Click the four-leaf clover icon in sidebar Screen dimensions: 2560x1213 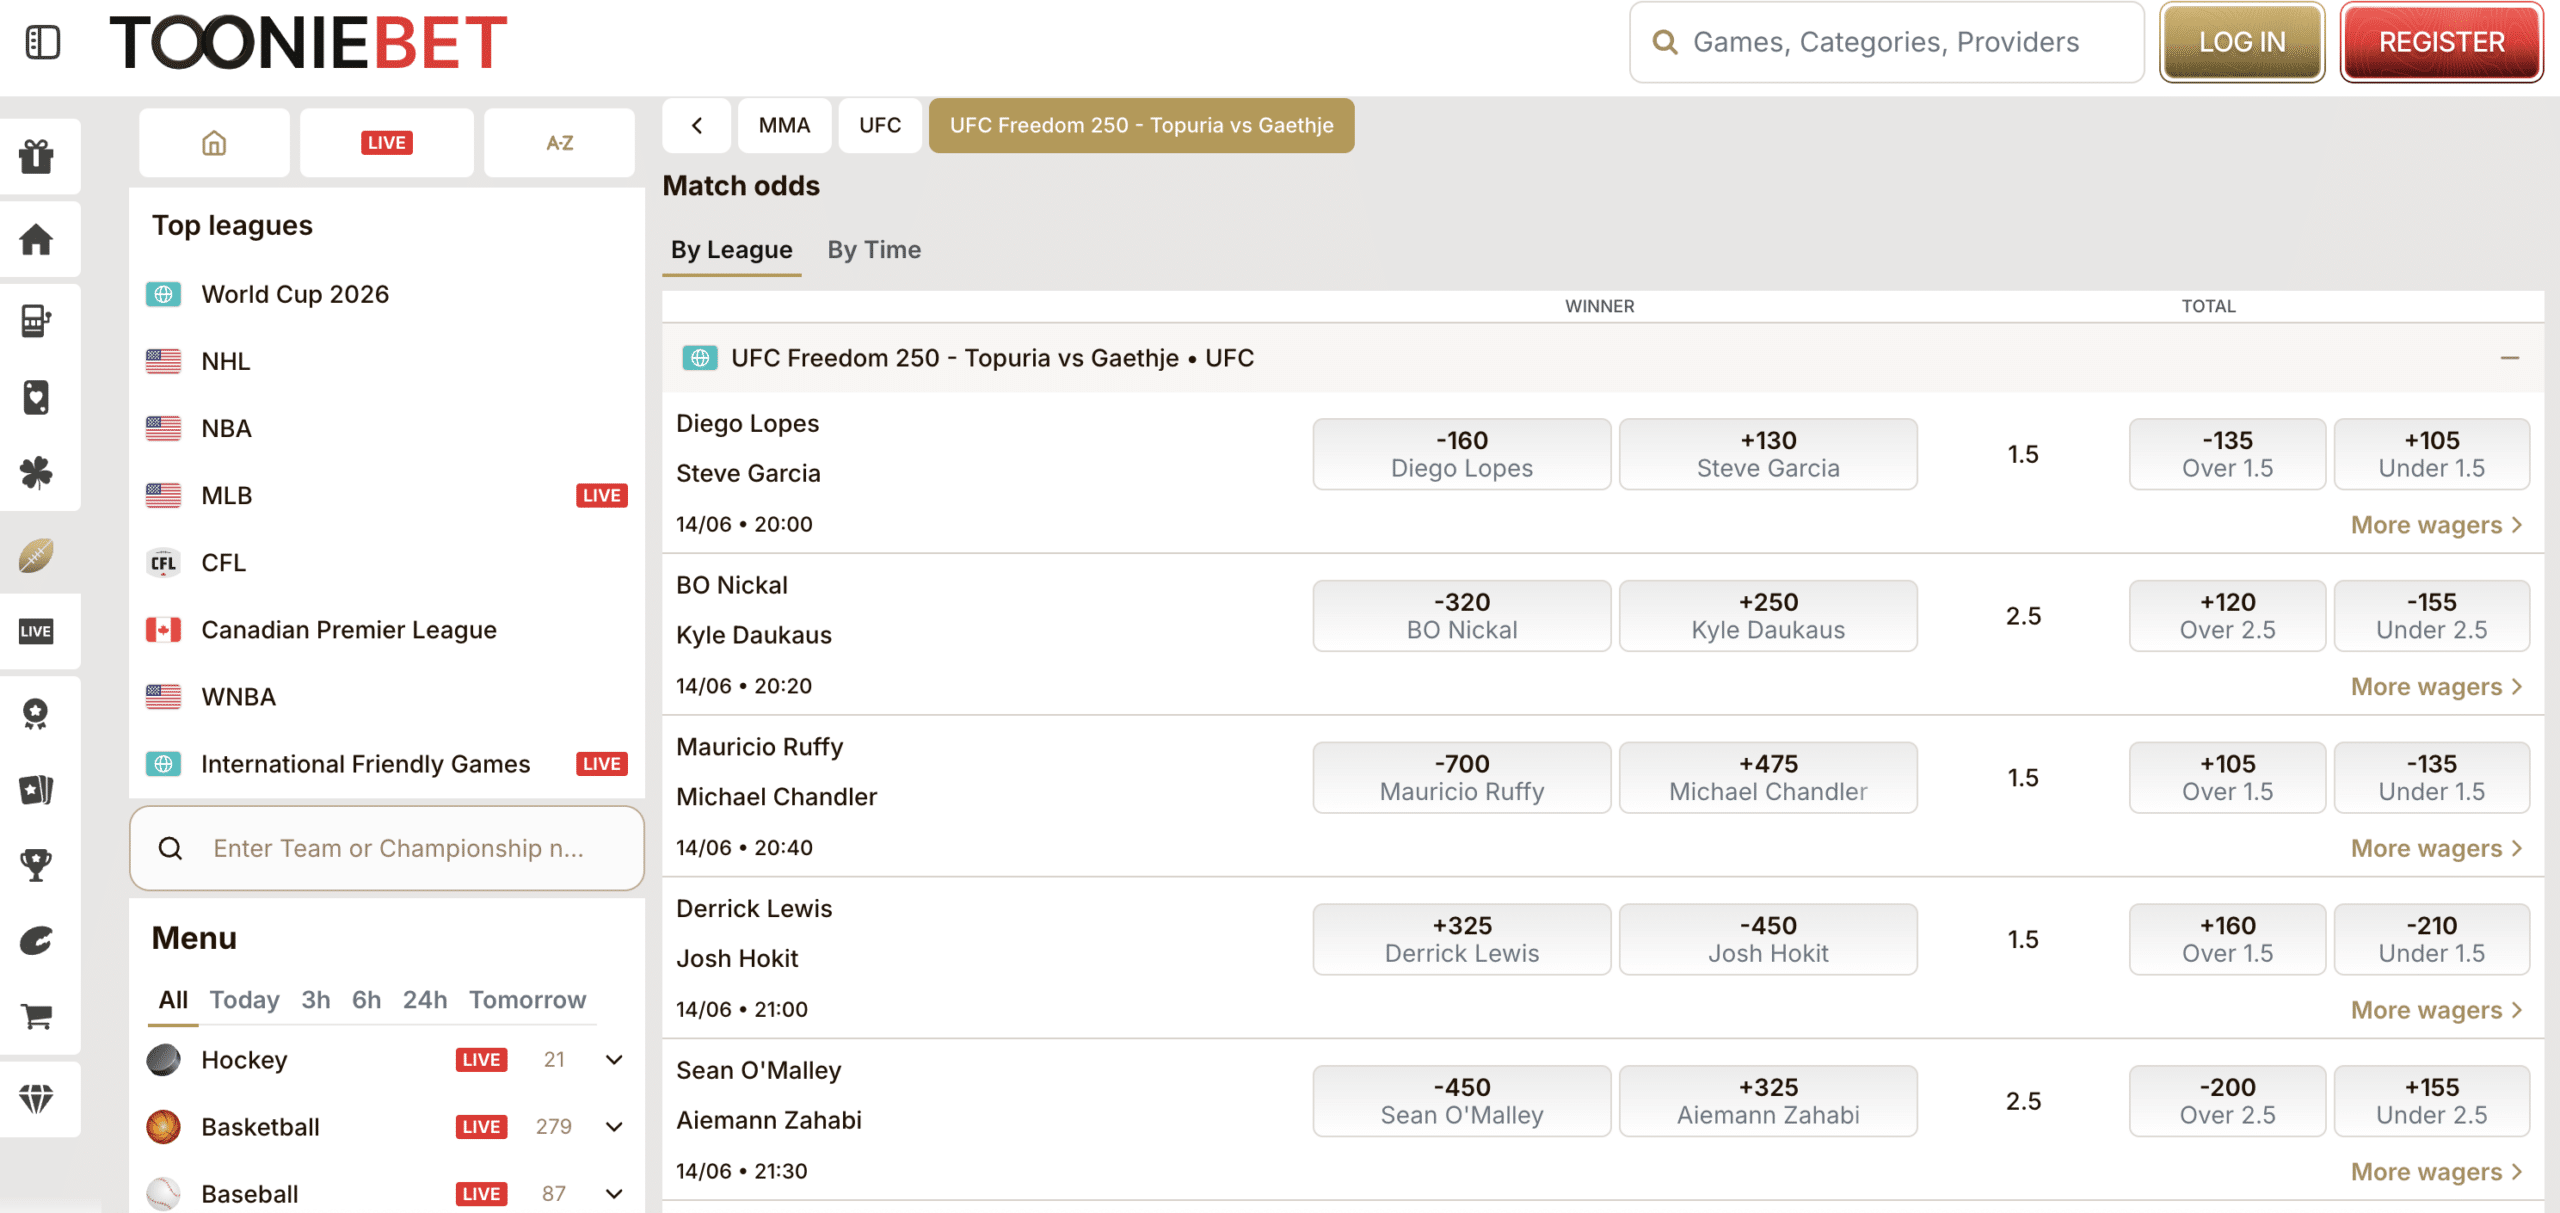click(37, 472)
